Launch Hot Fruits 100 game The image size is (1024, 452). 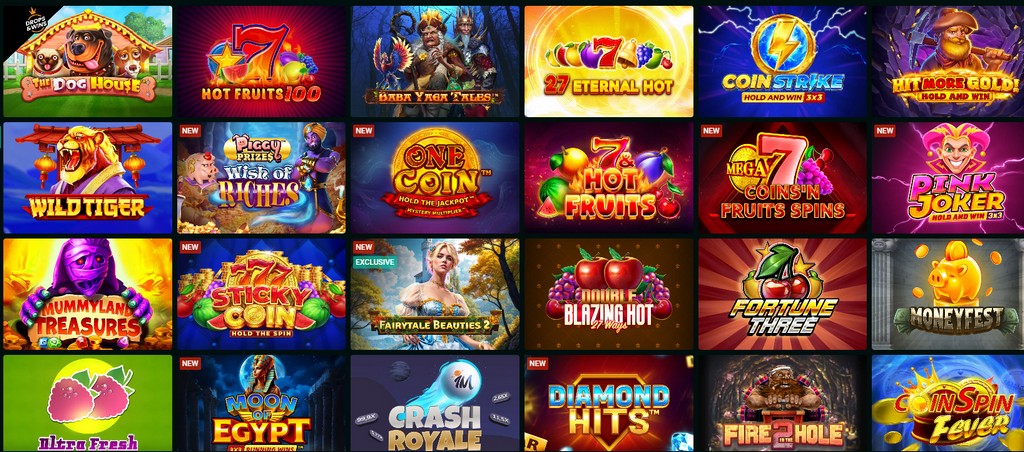261,61
